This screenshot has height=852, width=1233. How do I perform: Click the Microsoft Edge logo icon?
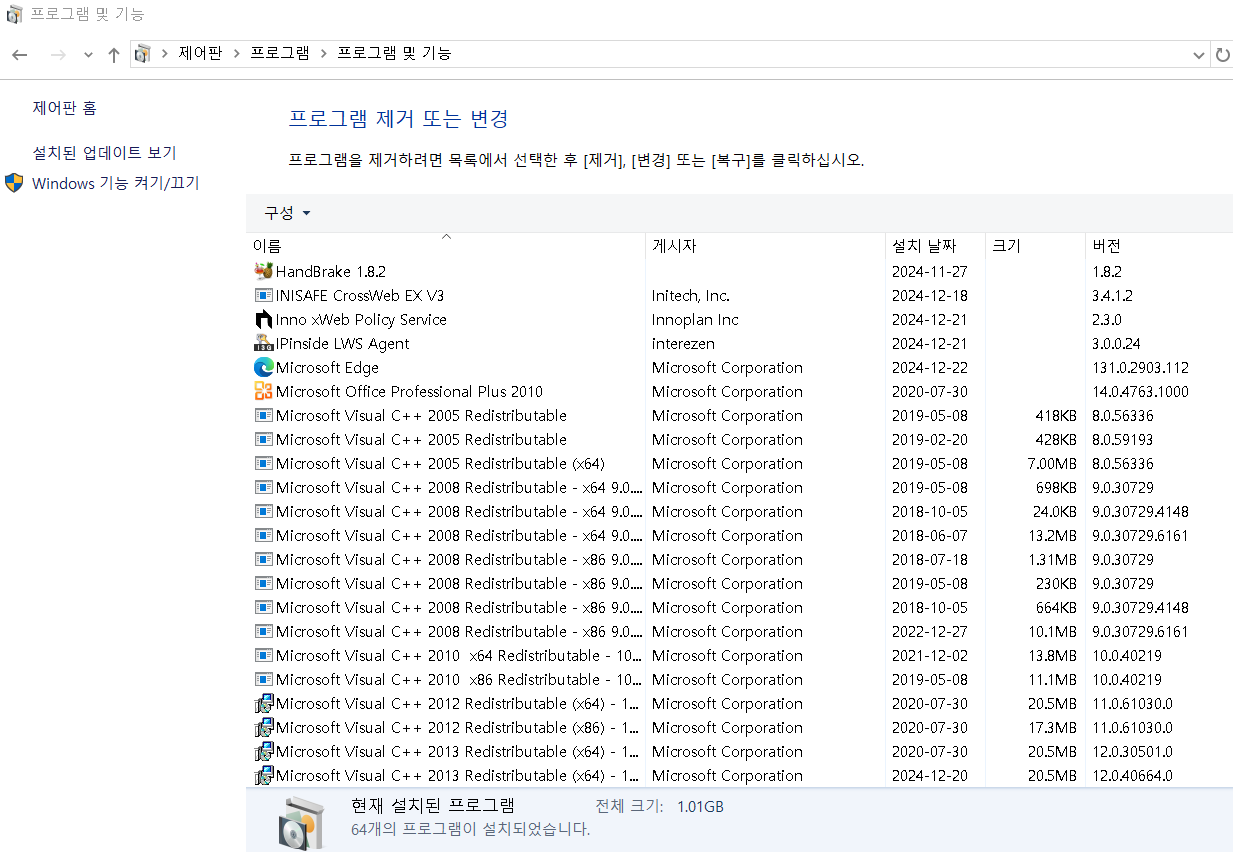(264, 367)
